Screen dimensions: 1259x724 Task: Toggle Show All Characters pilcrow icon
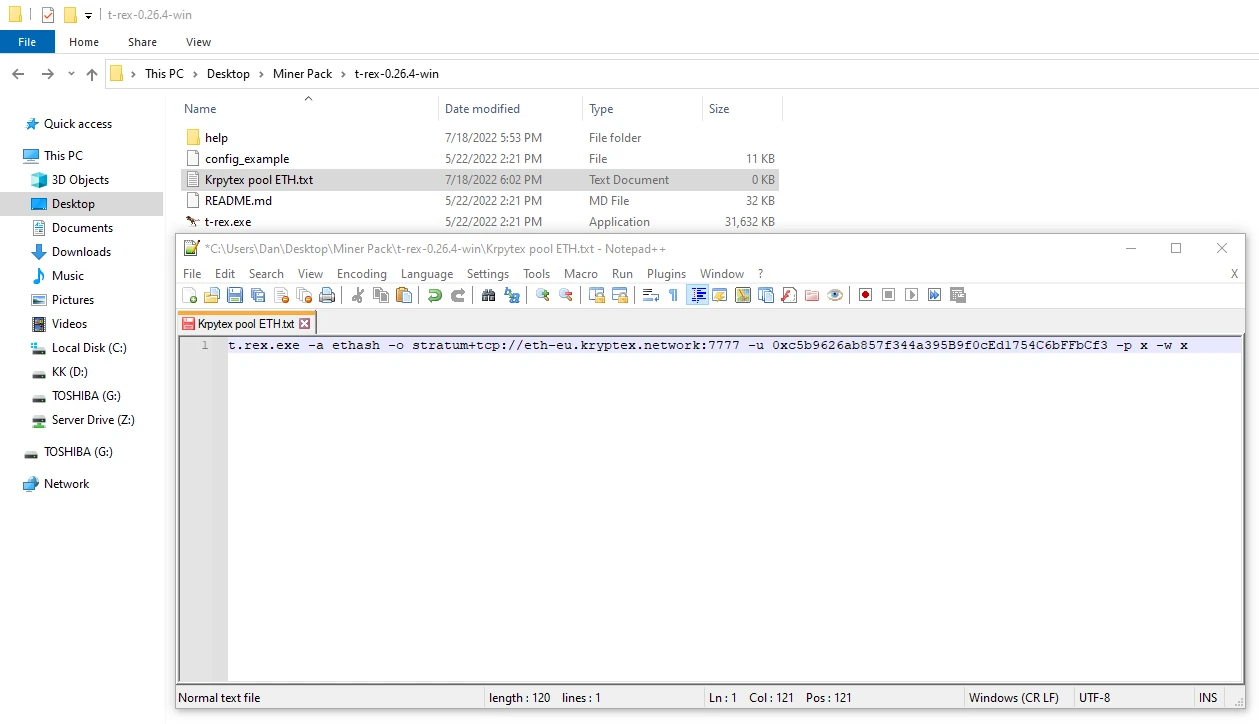pos(673,295)
